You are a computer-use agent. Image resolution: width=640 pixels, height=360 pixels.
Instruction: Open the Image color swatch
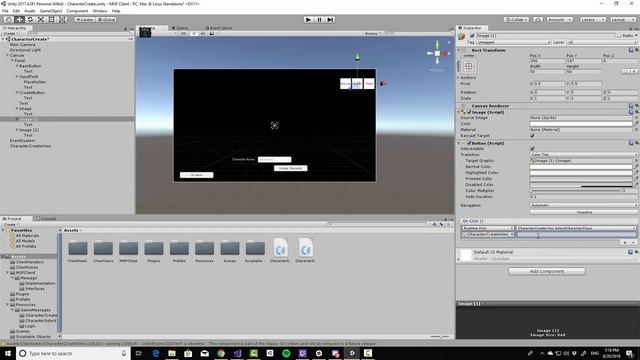coord(581,124)
